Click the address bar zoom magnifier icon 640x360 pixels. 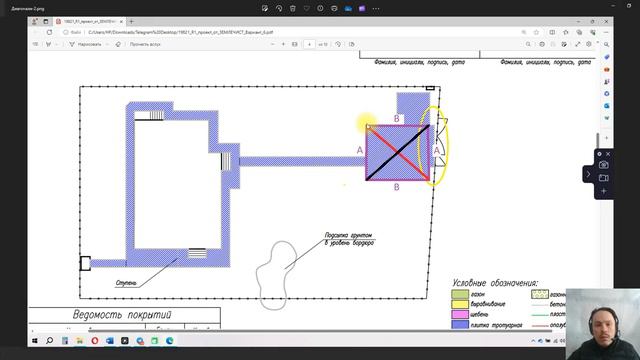[x=524, y=32]
